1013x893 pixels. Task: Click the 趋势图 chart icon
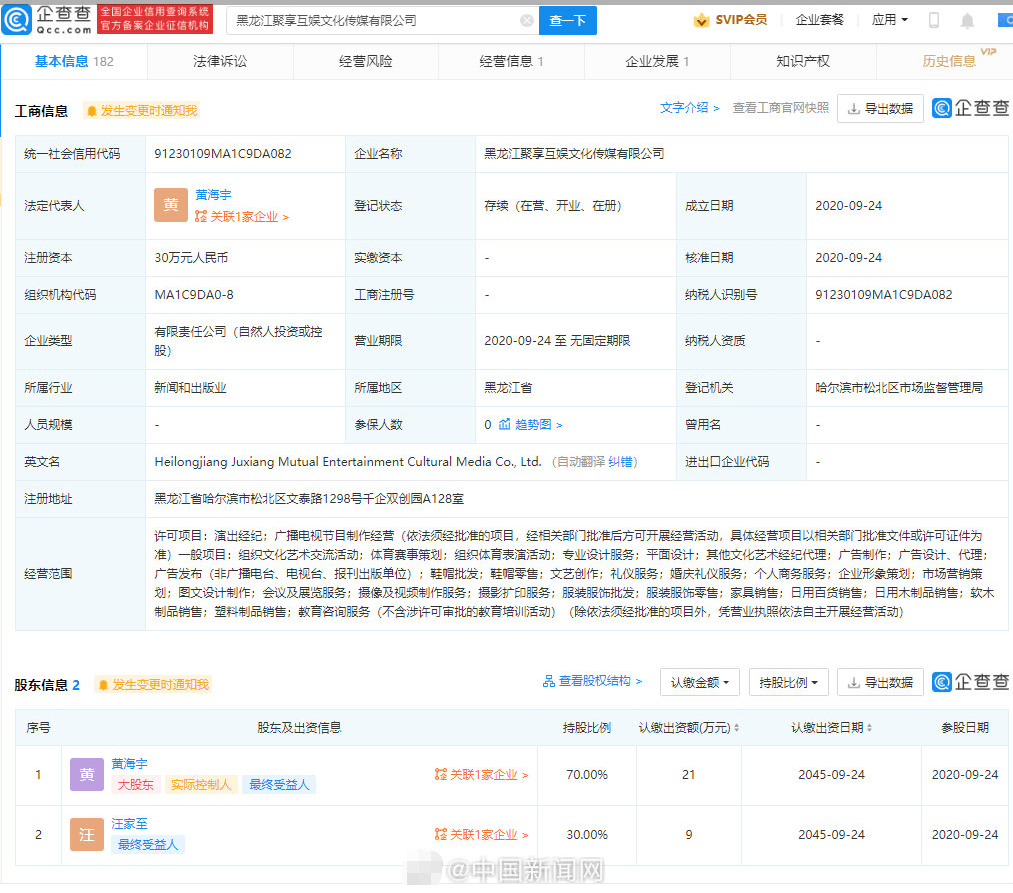click(x=505, y=425)
